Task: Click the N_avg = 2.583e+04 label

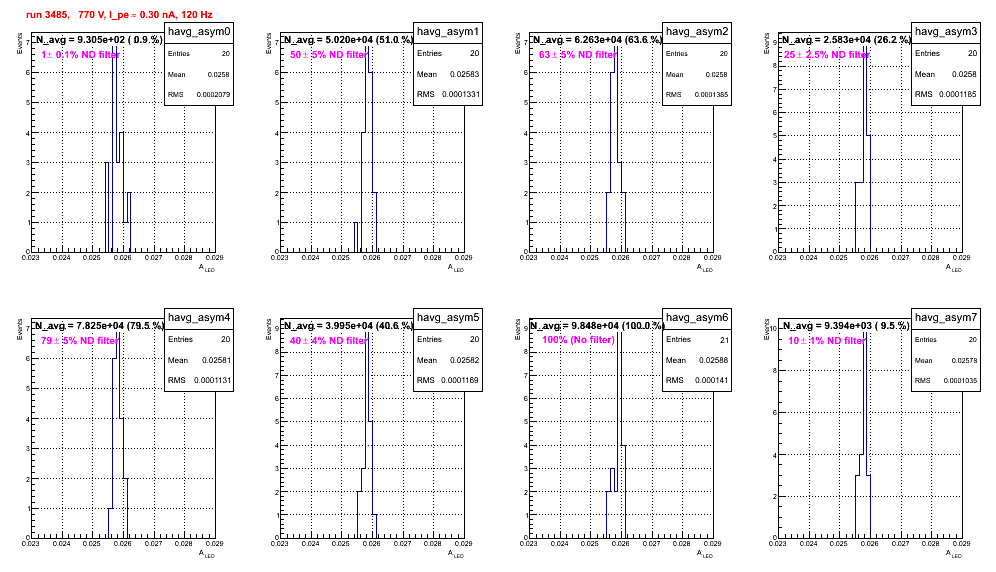Action: tap(846, 39)
